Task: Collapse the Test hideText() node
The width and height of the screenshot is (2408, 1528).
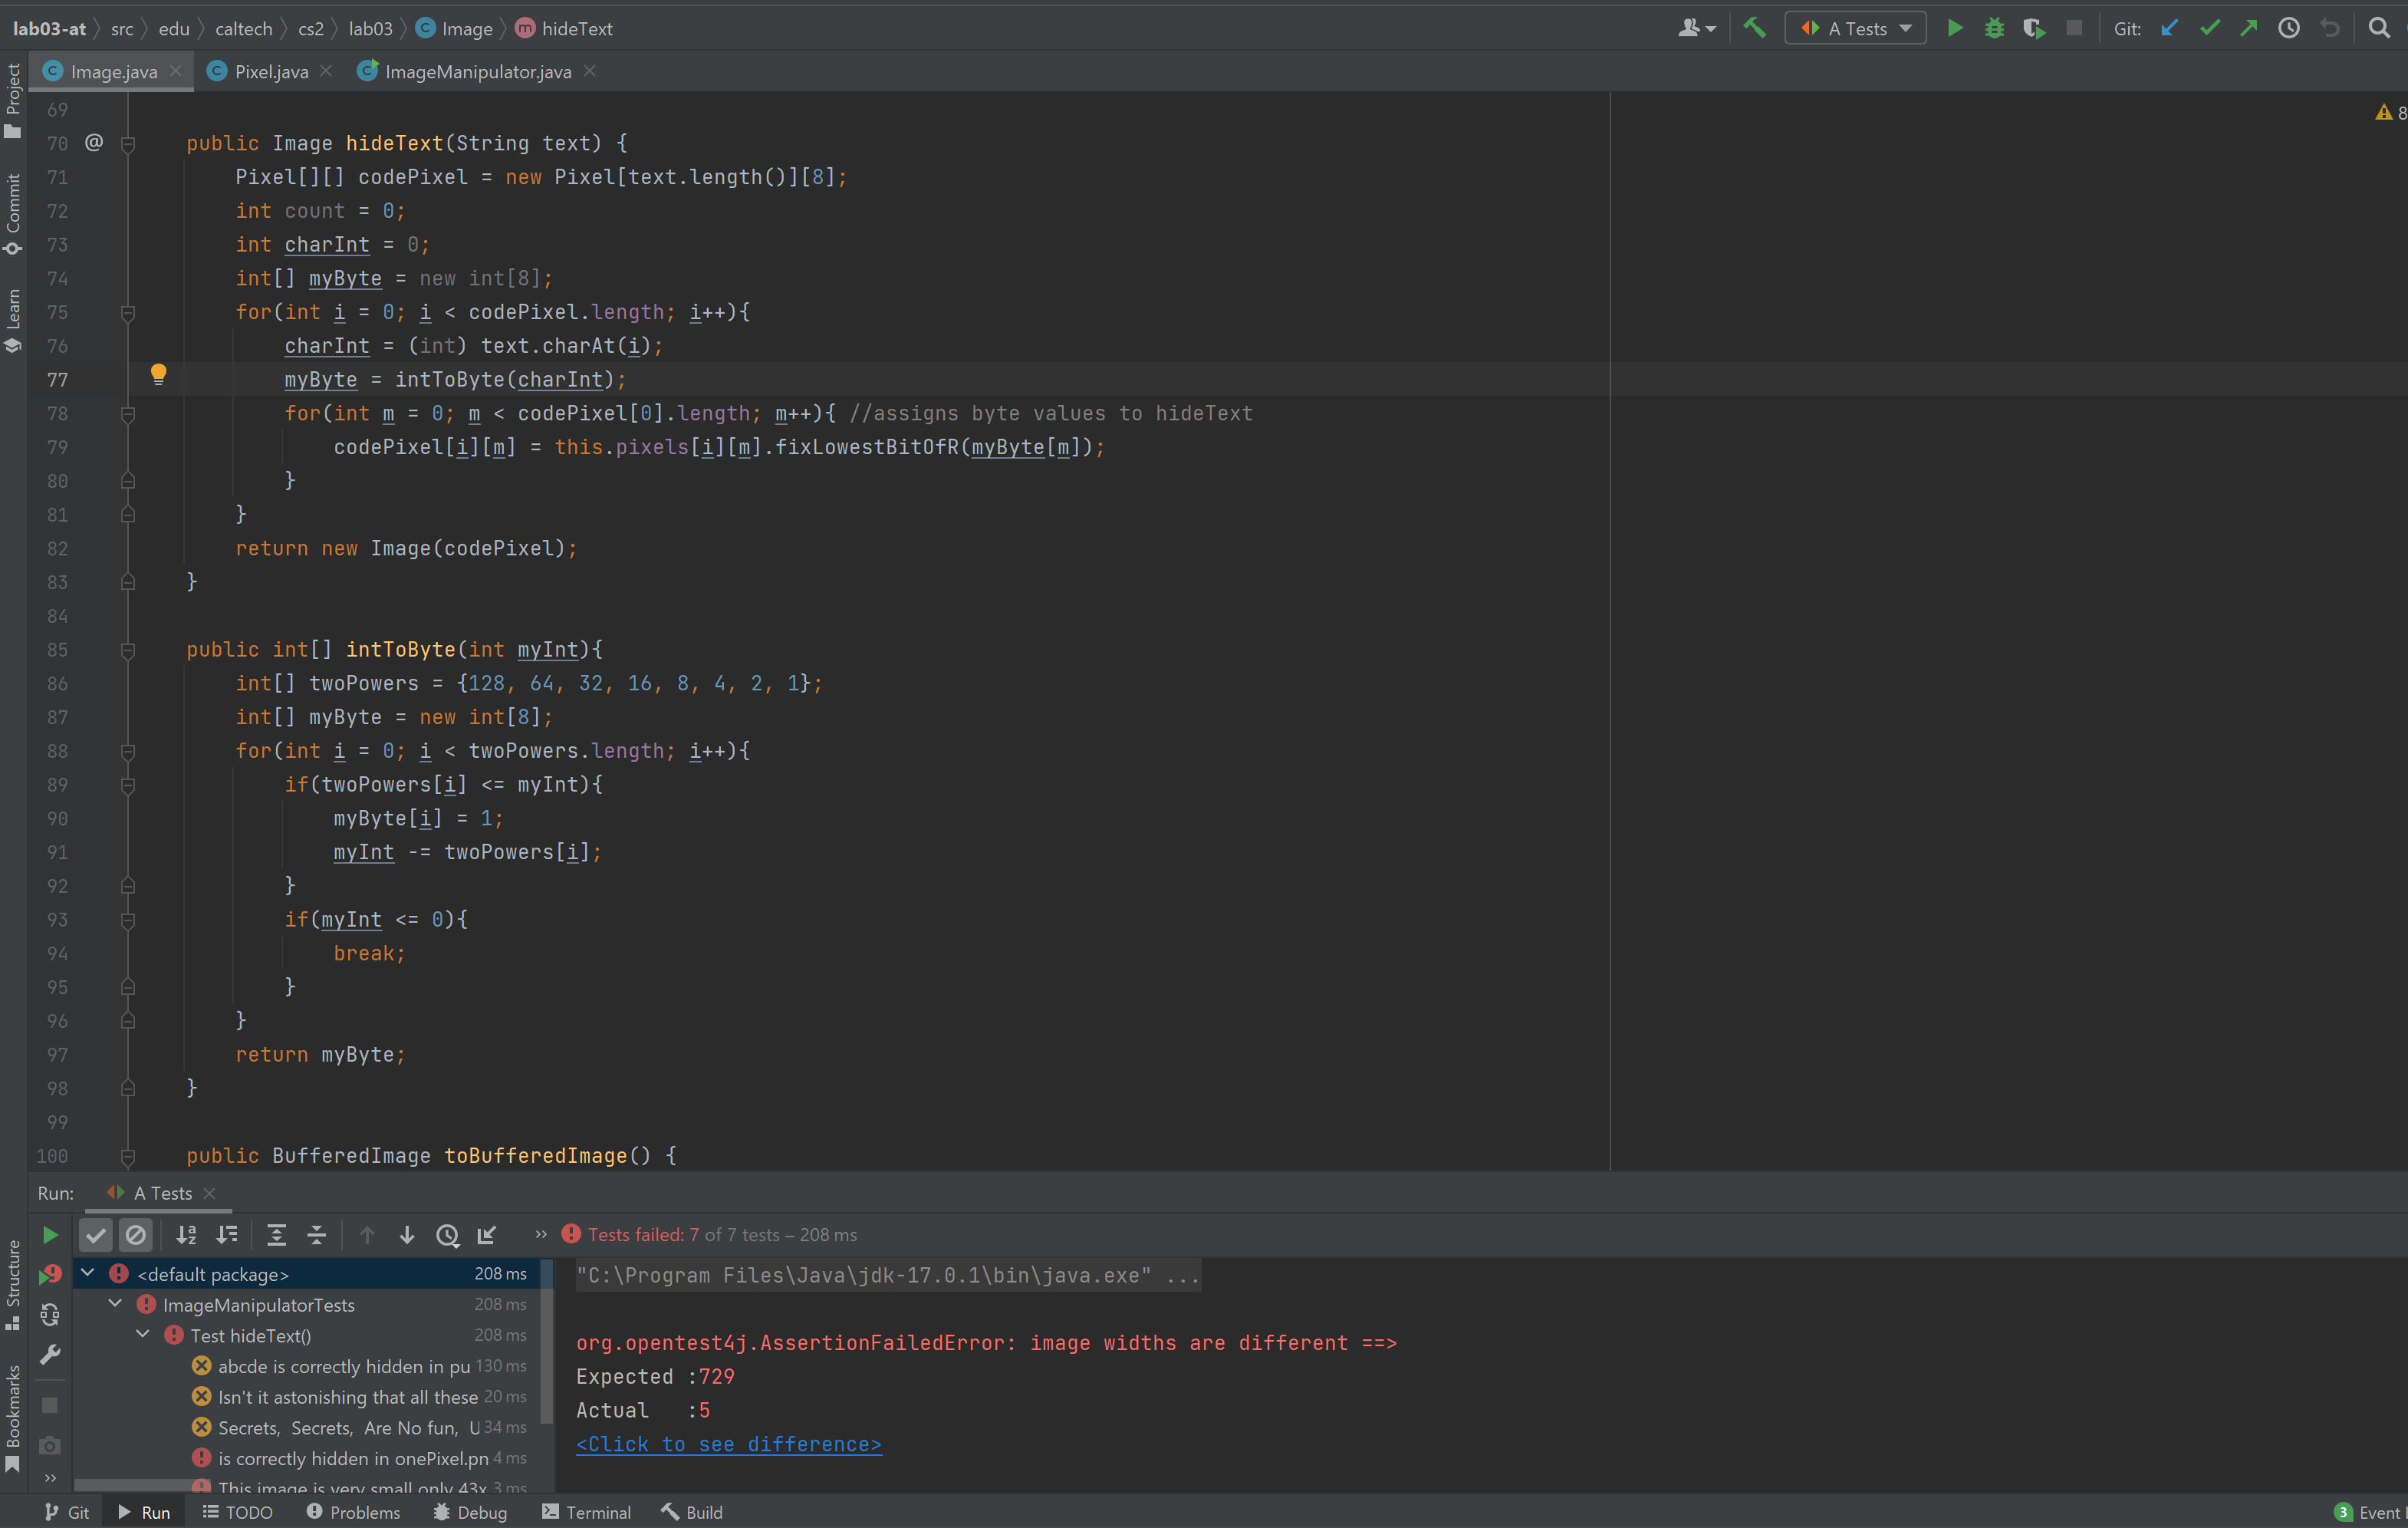Action: coord(144,1335)
